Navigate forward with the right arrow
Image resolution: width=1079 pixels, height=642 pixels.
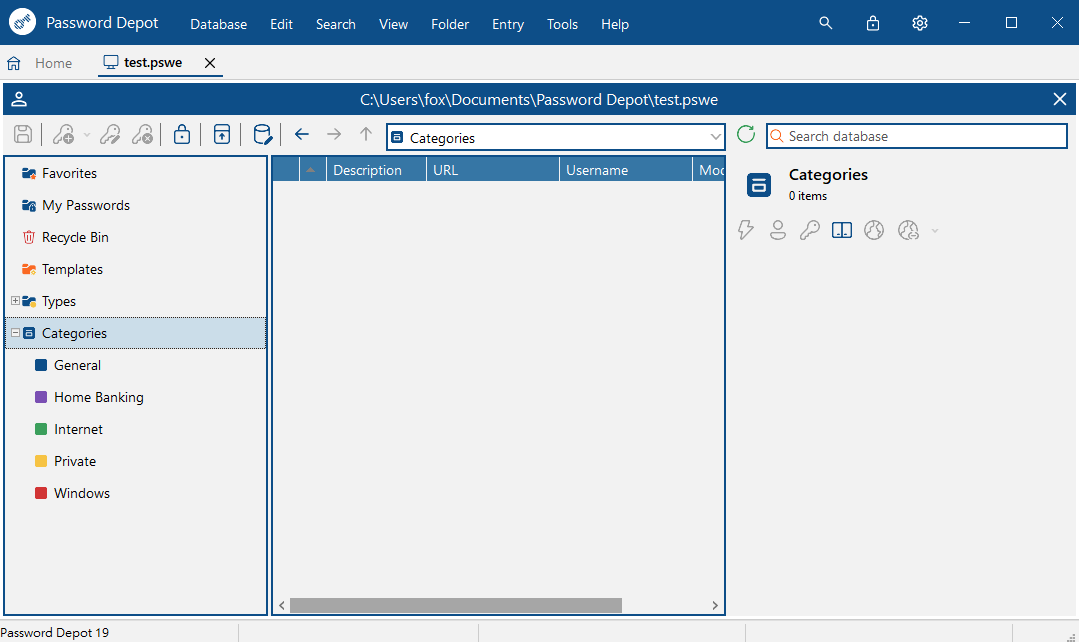[x=334, y=134]
